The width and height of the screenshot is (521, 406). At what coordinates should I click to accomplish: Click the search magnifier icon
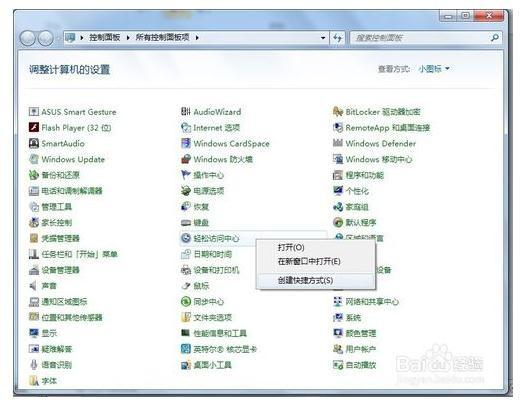point(495,38)
